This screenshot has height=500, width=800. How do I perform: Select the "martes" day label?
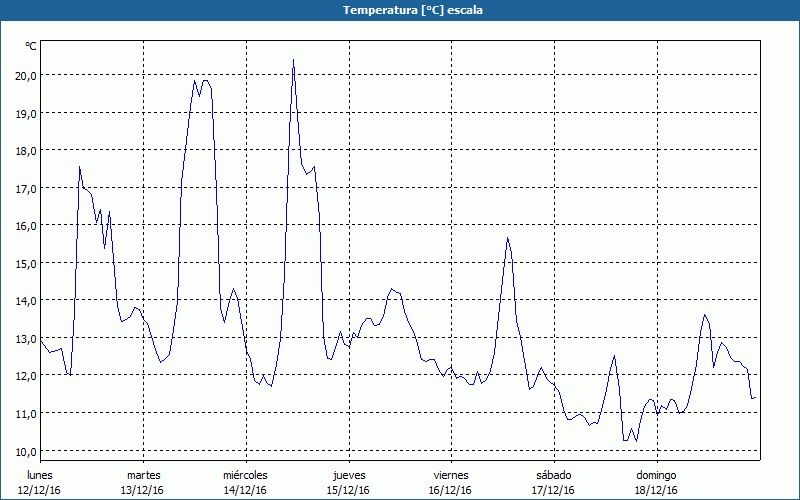143,474
